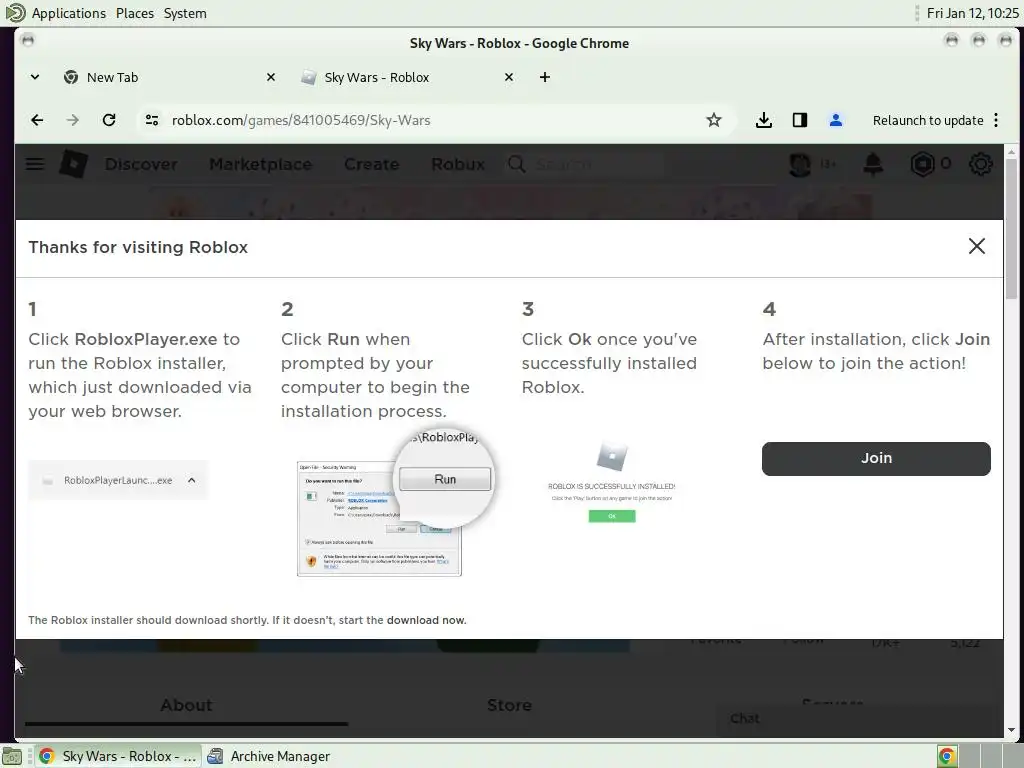This screenshot has height=768, width=1024.
Task: Open Marketplace in Roblox navigation
Action: point(261,164)
